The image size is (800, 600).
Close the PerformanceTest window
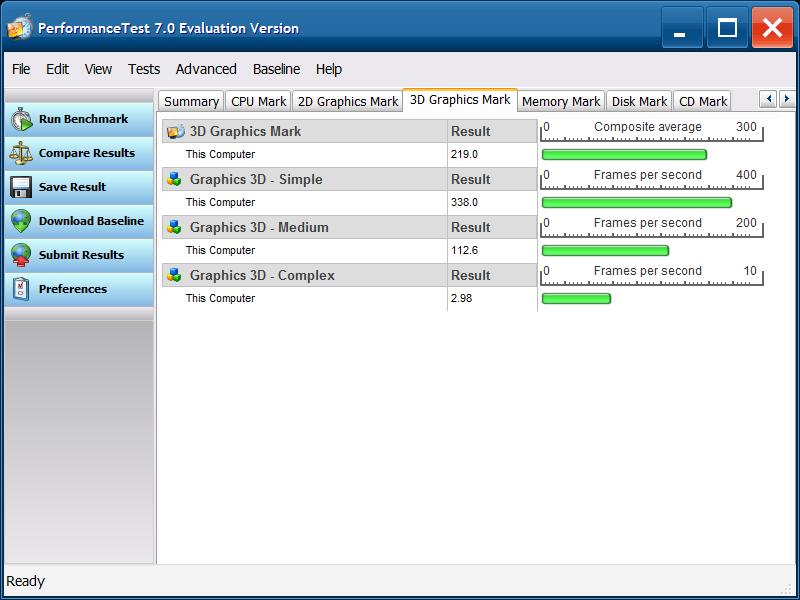click(772, 28)
